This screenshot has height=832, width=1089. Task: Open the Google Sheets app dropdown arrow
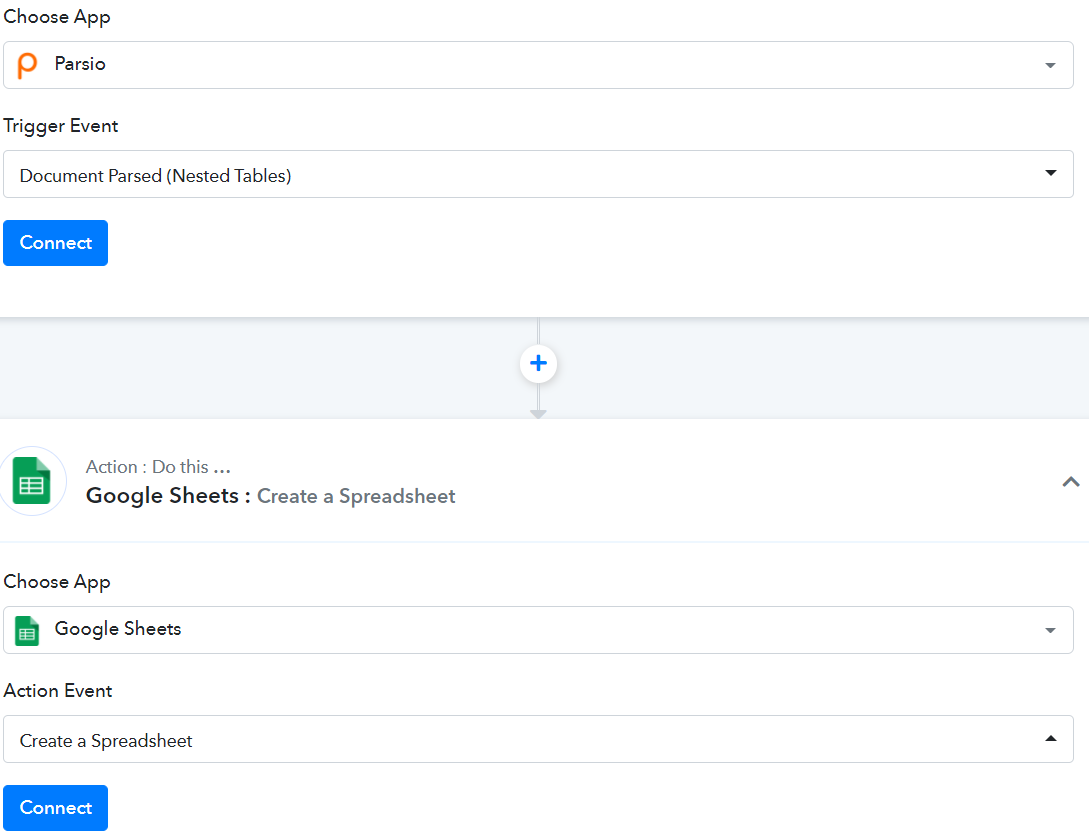pyautogui.click(x=1050, y=631)
